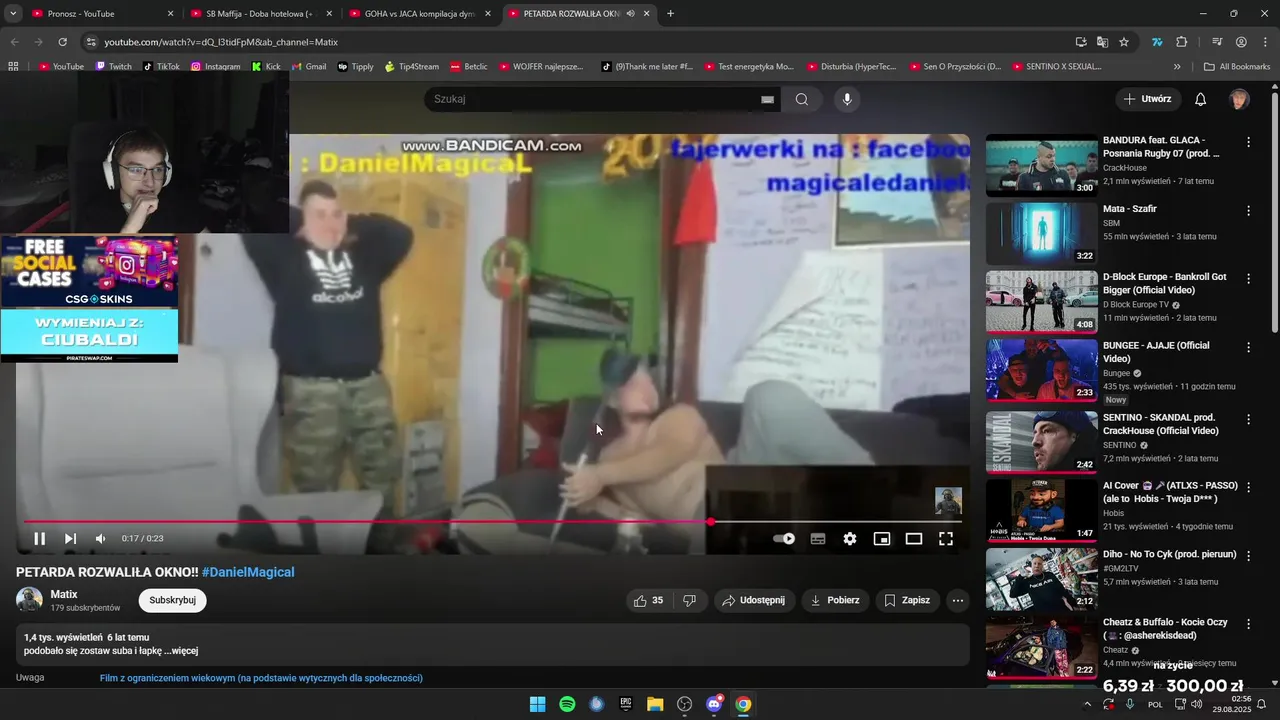Subscribe to Matix via Subskrybuj button
This screenshot has height=720, width=1280.
[x=172, y=600]
